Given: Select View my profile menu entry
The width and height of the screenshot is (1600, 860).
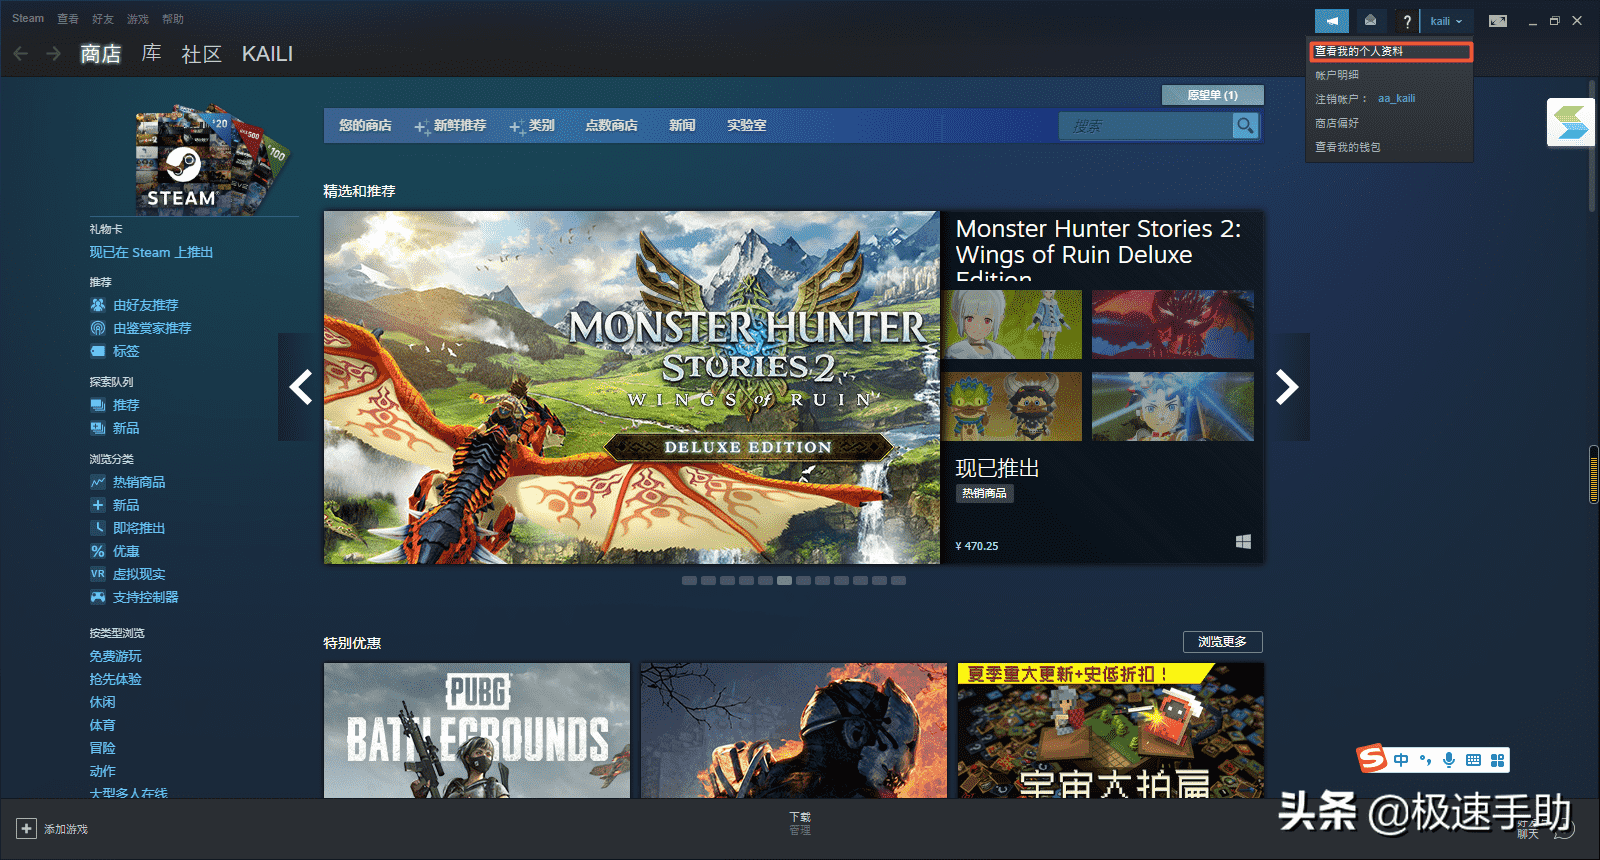Looking at the screenshot, I should (x=1390, y=51).
